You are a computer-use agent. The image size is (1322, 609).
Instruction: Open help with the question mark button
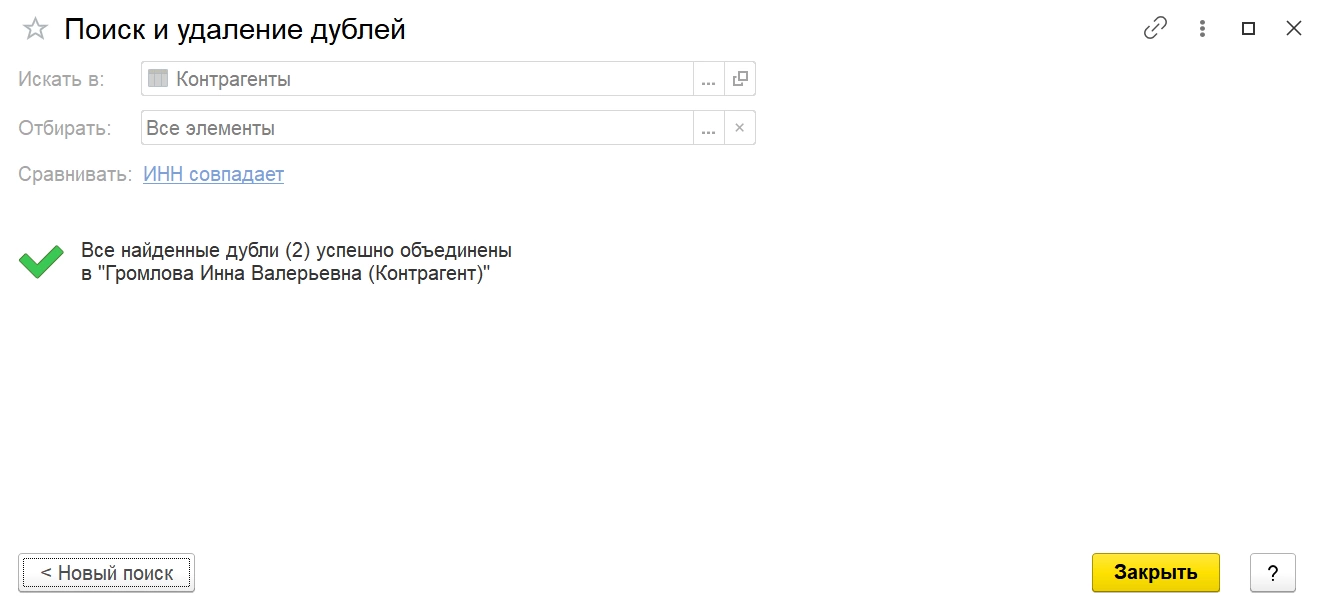1273,573
